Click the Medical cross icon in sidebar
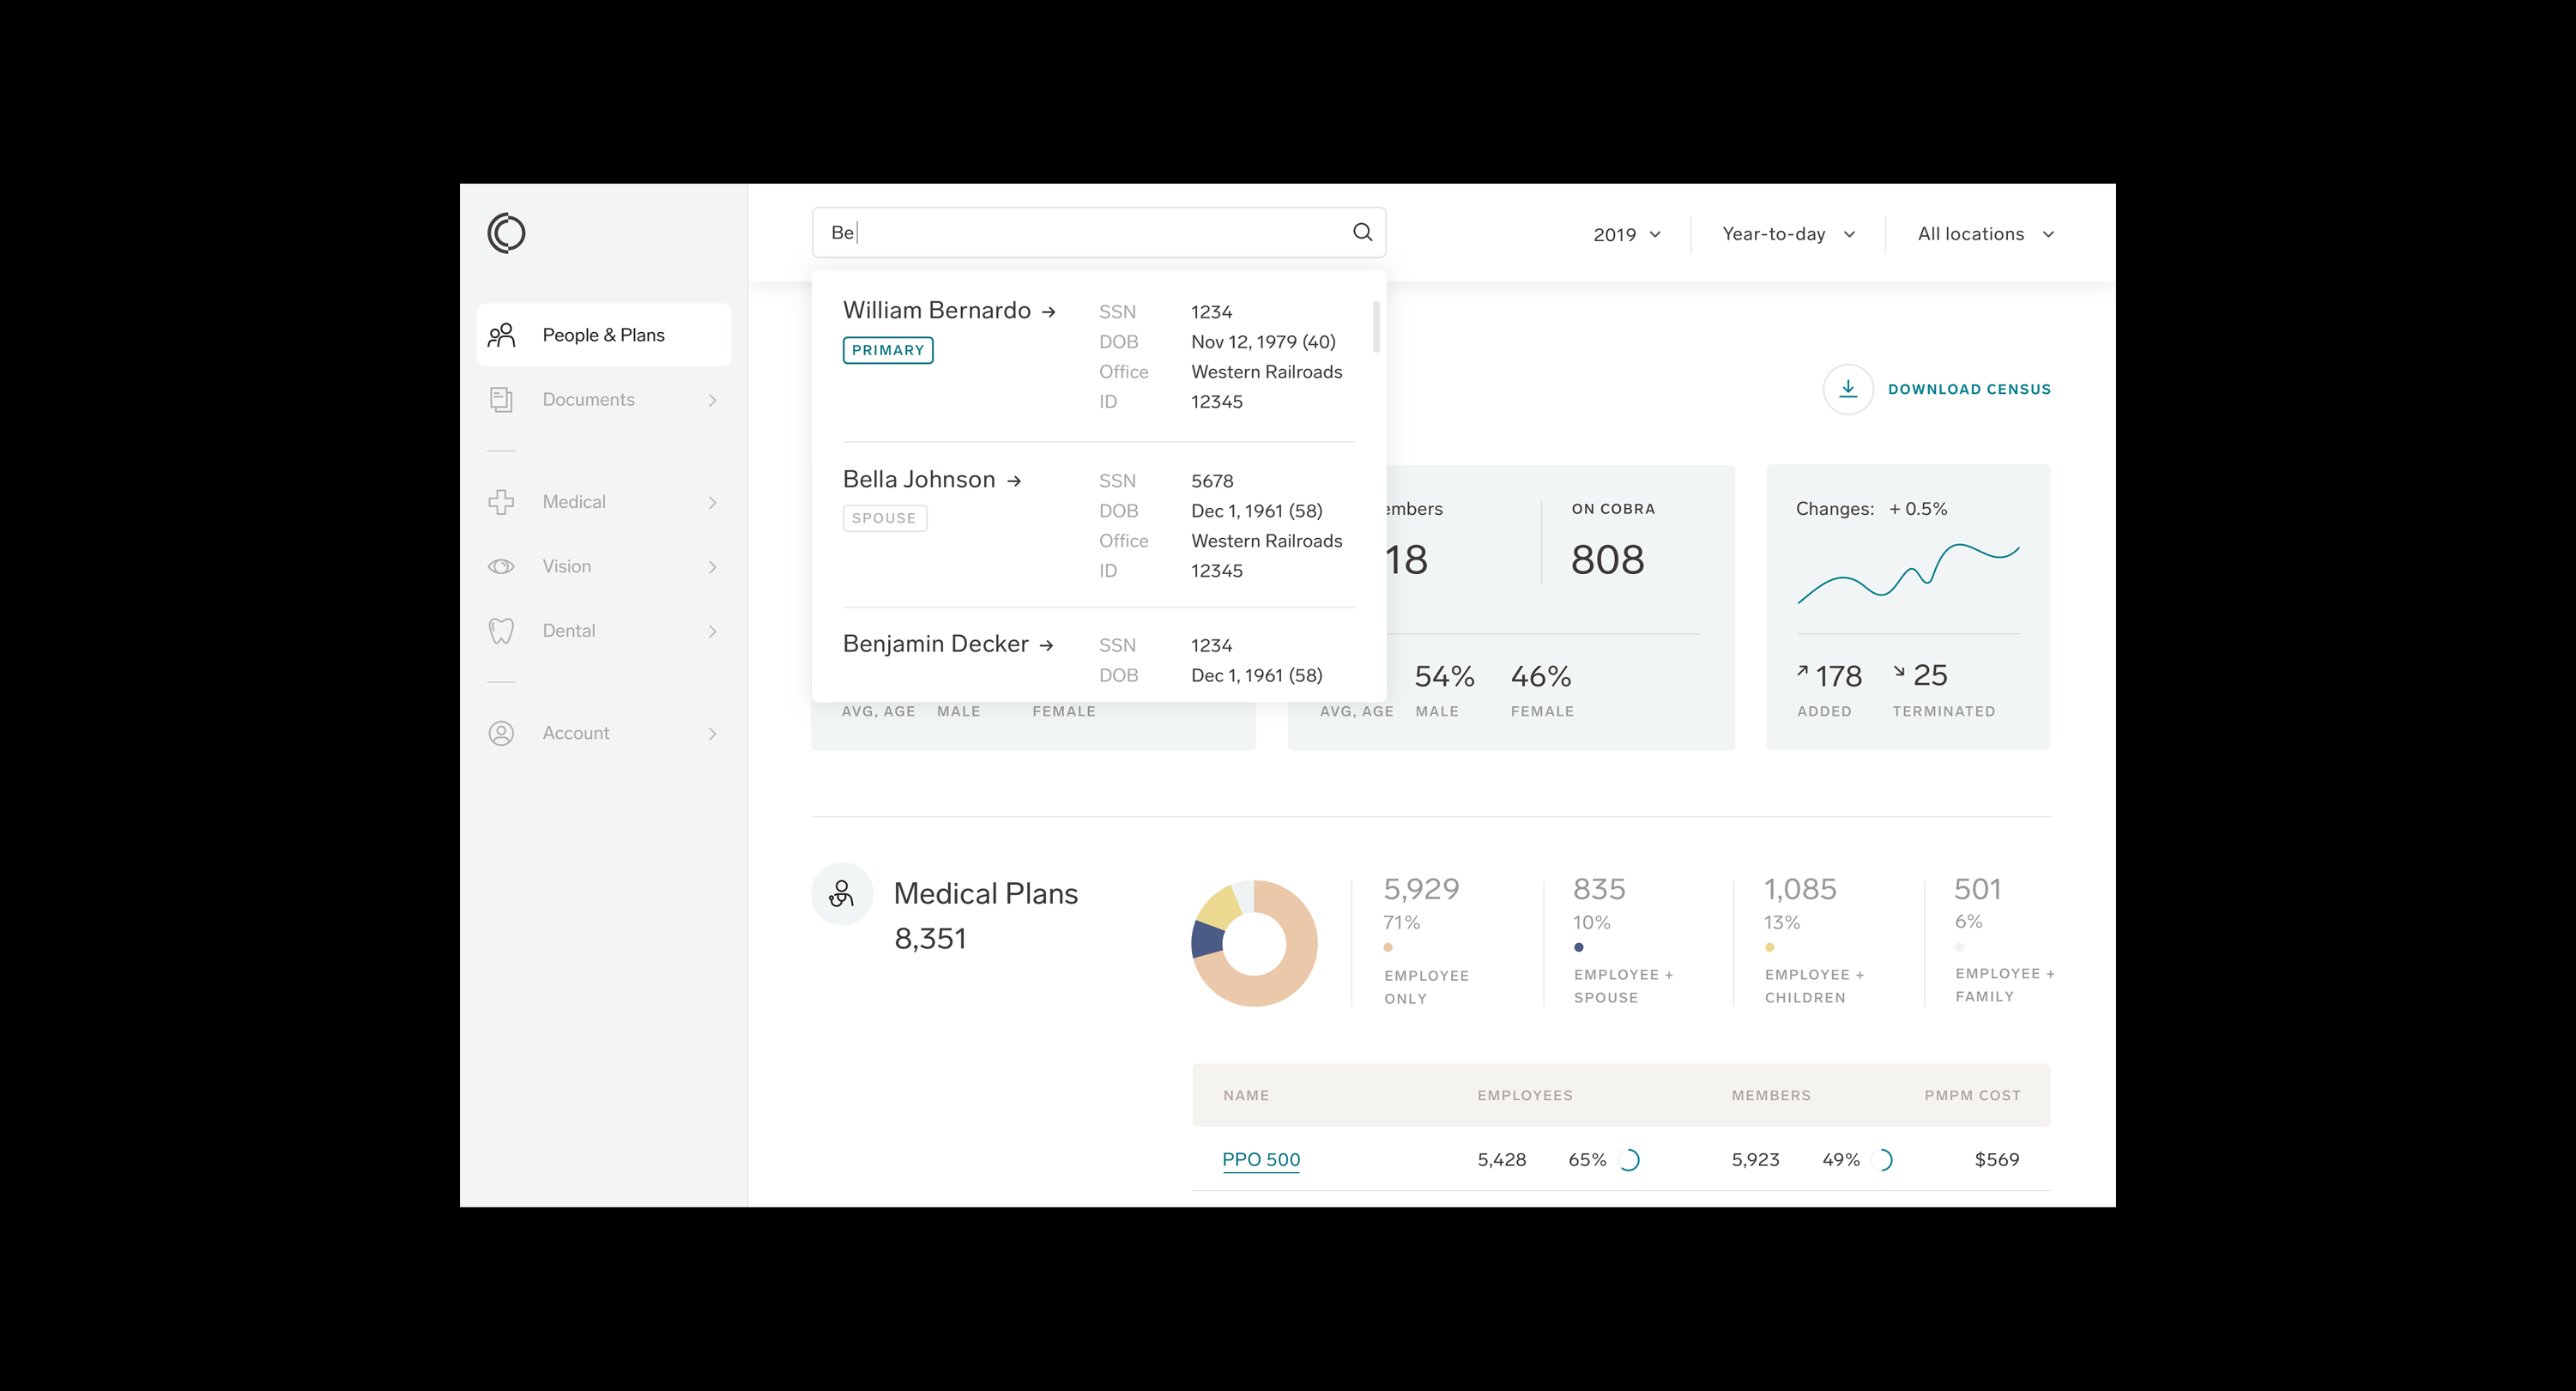 click(x=501, y=502)
